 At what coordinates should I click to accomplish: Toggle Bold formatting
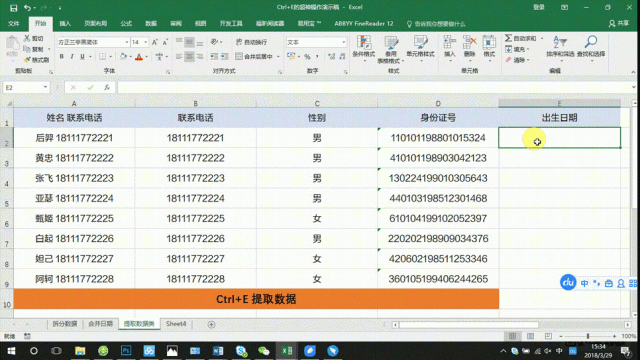62,56
